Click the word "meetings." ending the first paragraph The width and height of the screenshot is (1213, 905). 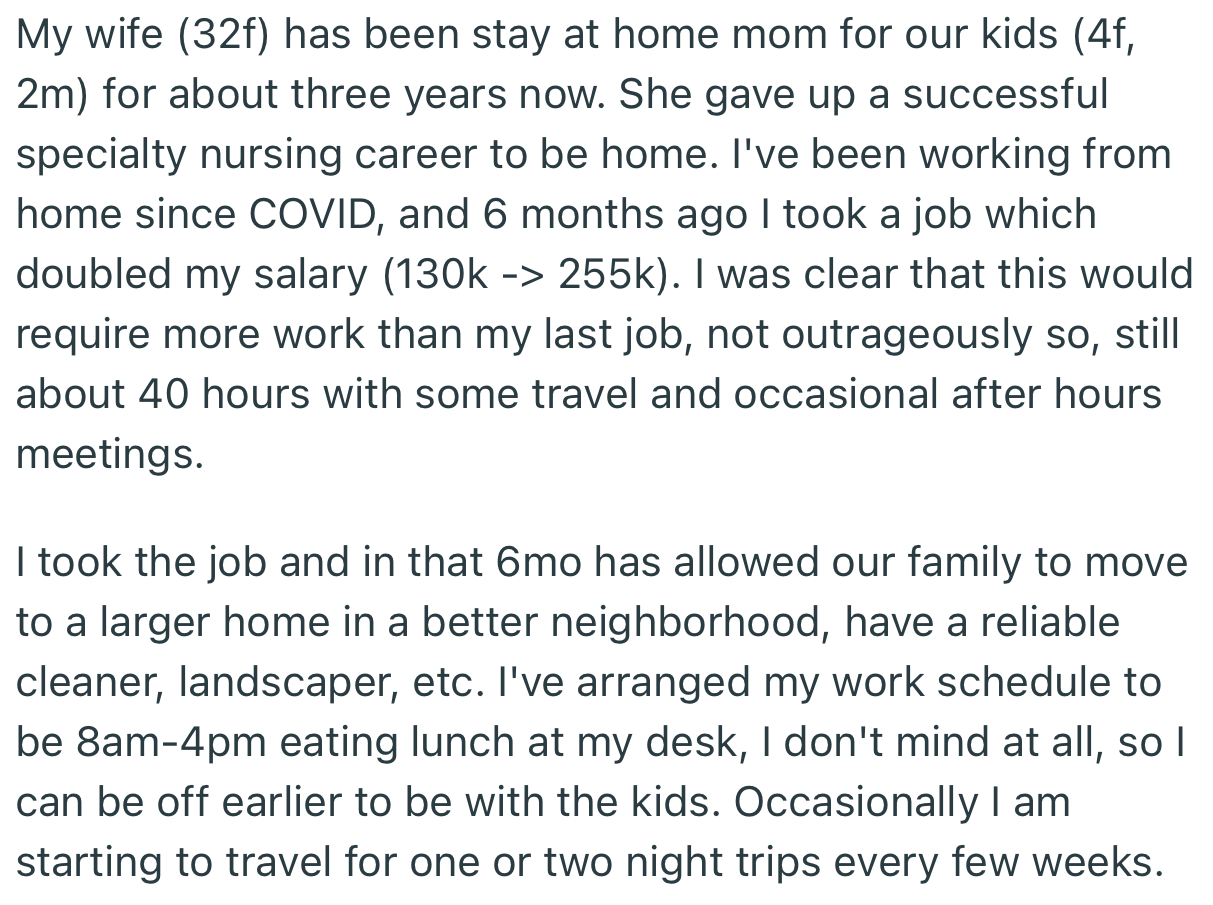coord(110,455)
